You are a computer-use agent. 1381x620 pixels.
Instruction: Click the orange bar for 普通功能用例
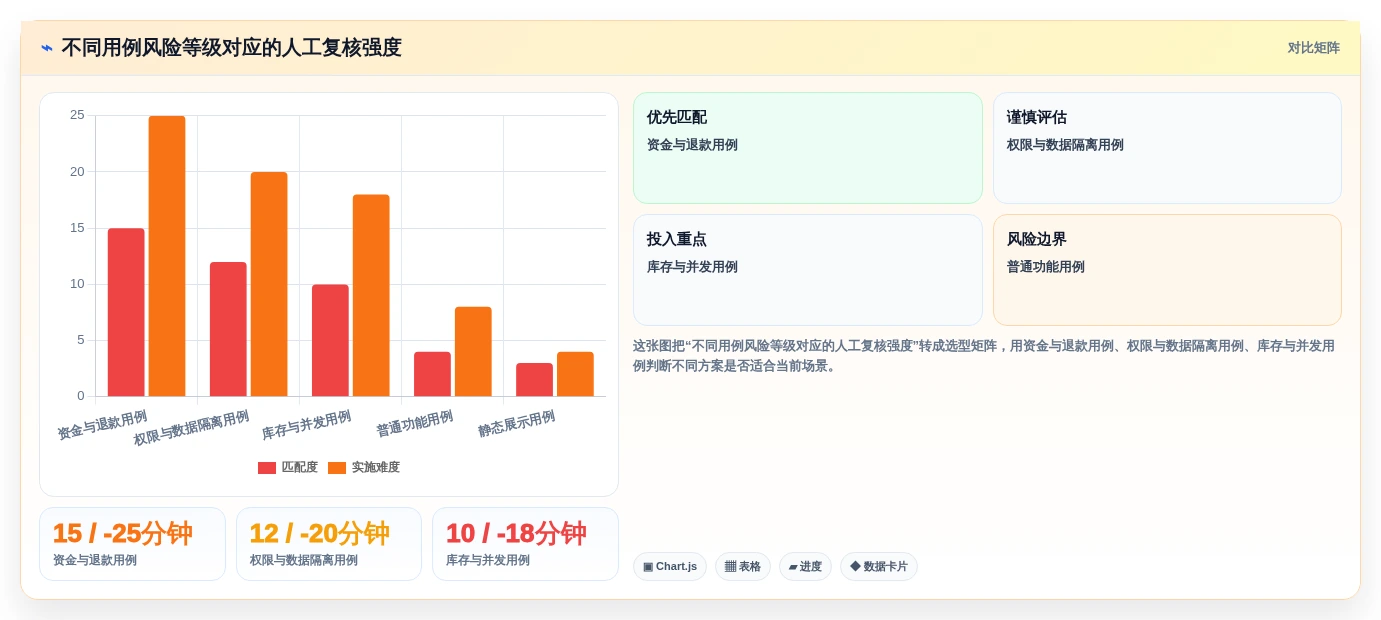click(473, 352)
